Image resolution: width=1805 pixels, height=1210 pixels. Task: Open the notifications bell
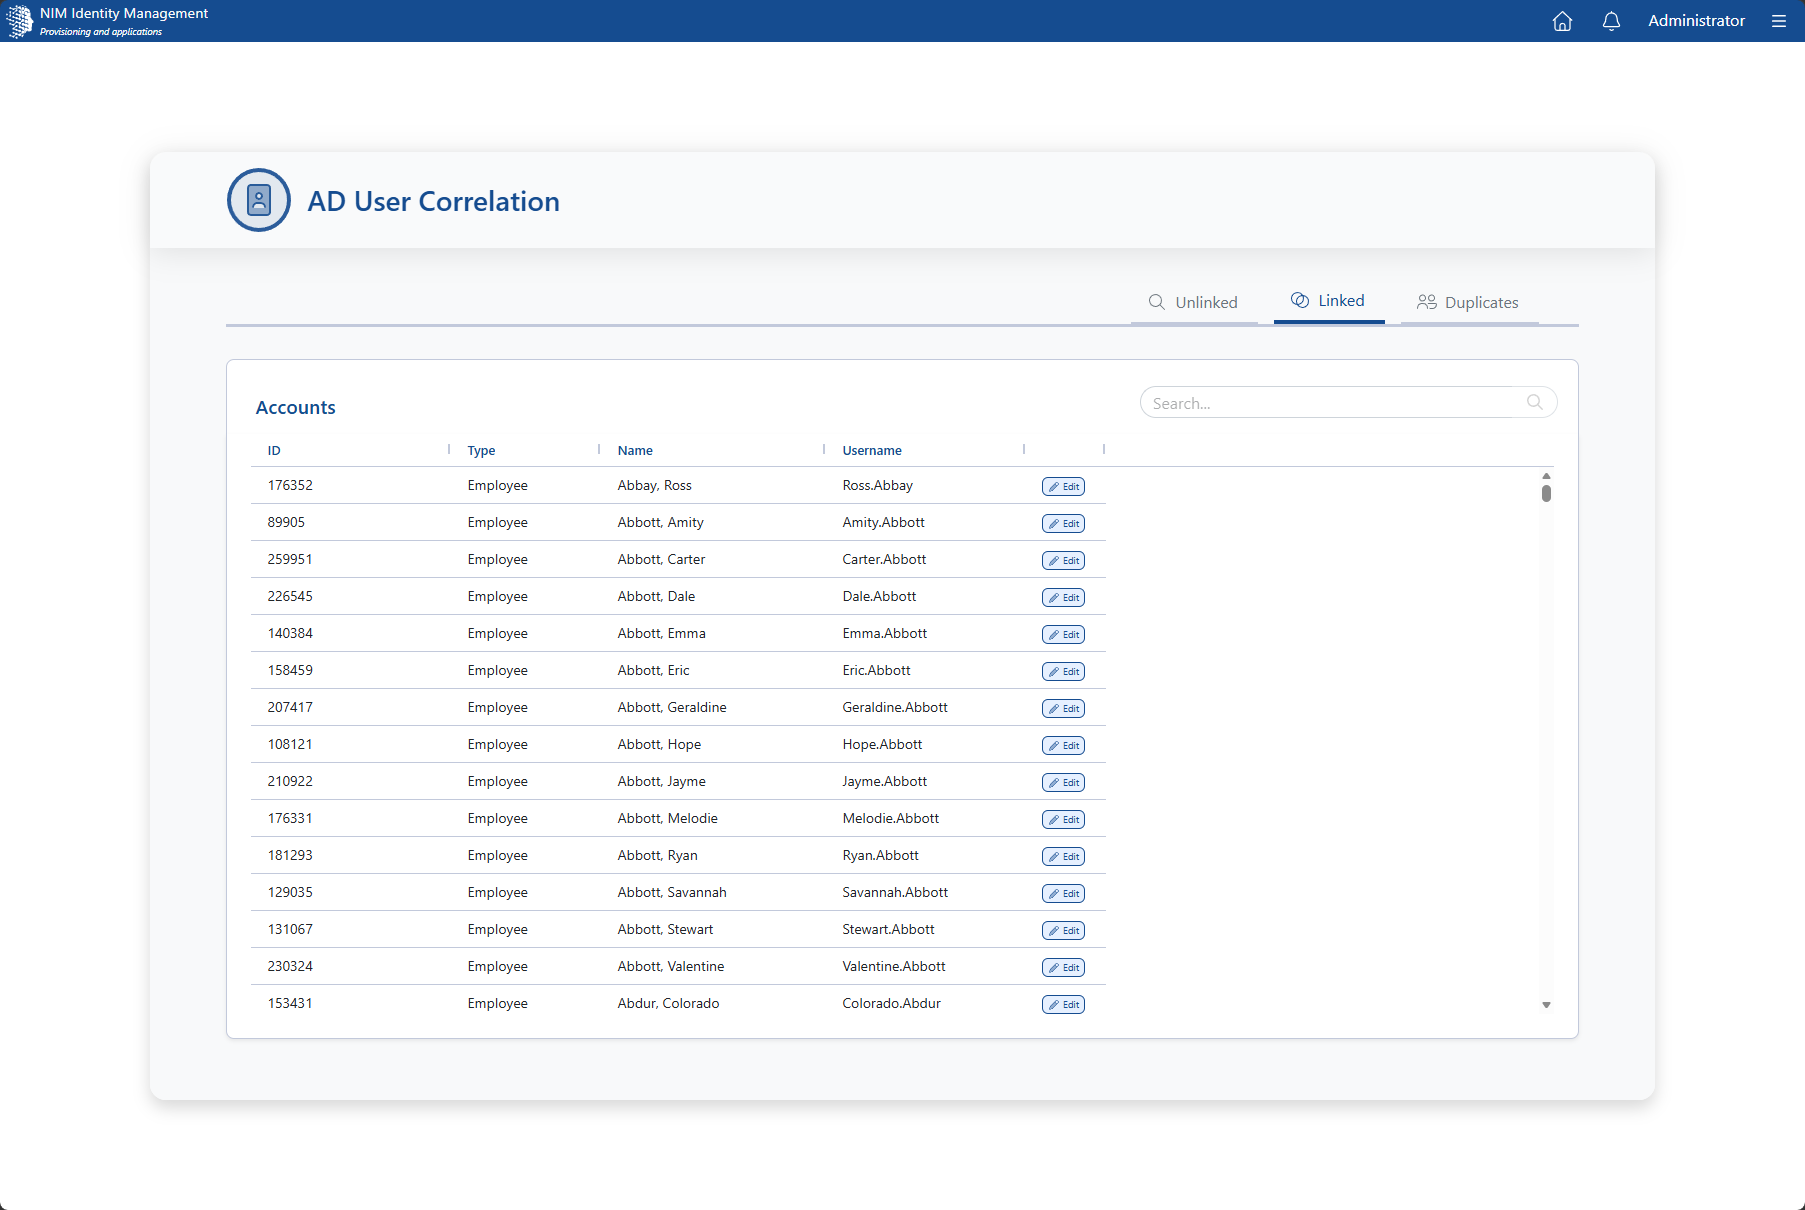[1611, 21]
